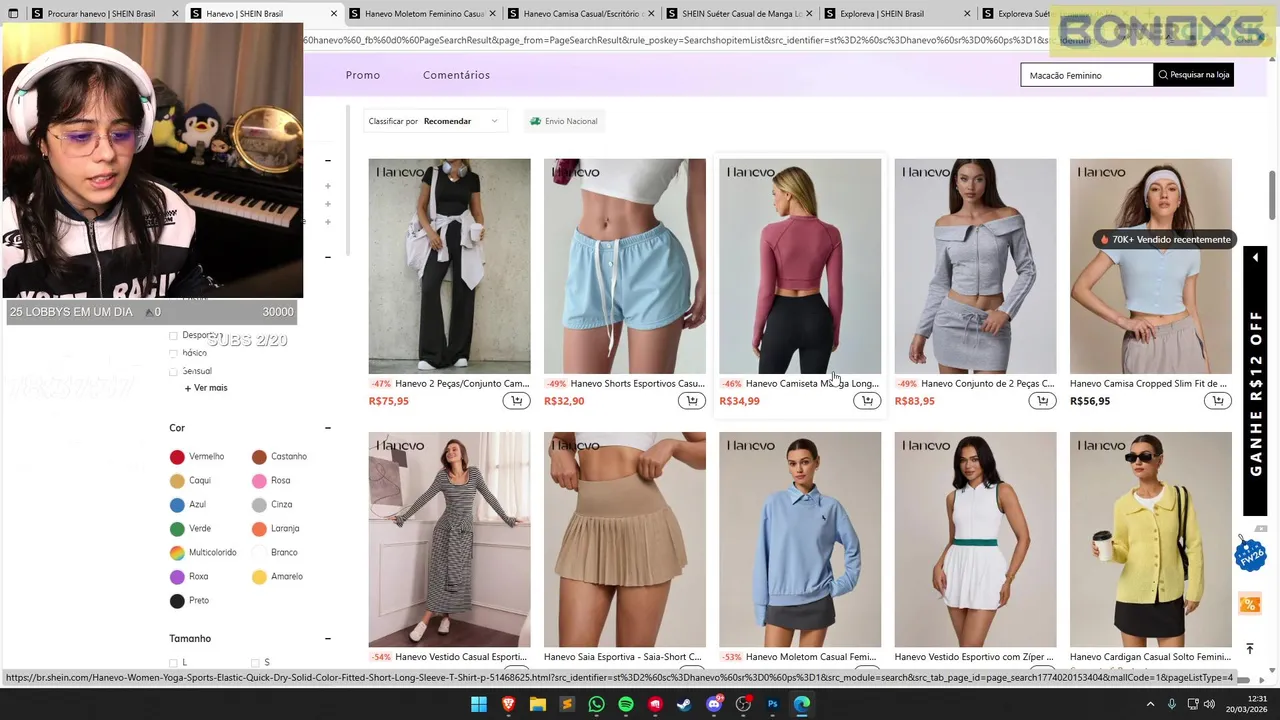Open Steam from the taskbar
The height and width of the screenshot is (720, 1280).
point(684,704)
